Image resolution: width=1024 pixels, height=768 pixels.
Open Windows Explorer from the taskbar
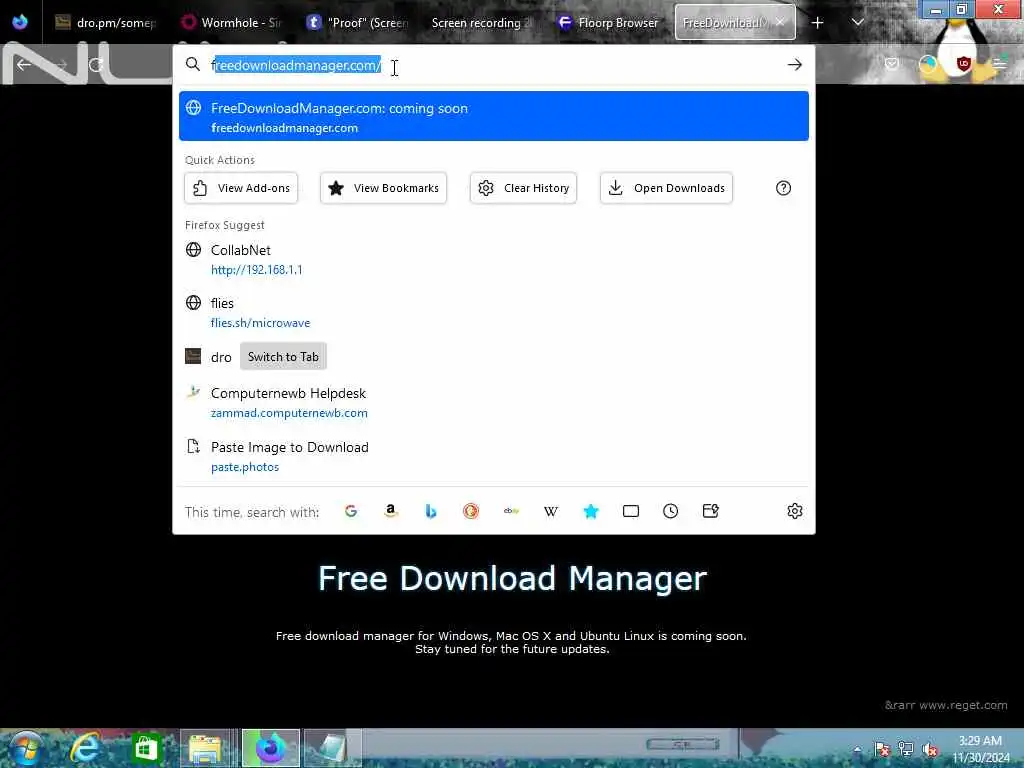(206, 748)
